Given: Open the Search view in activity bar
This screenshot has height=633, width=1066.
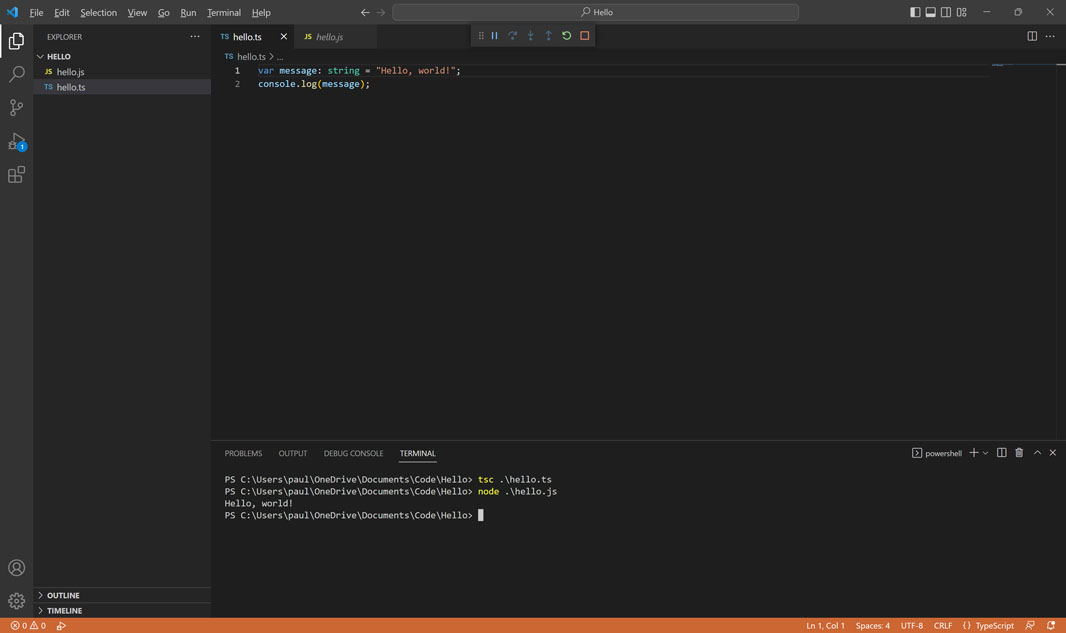Looking at the screenshot, I should pyautogui.click(x=16, y=74).
